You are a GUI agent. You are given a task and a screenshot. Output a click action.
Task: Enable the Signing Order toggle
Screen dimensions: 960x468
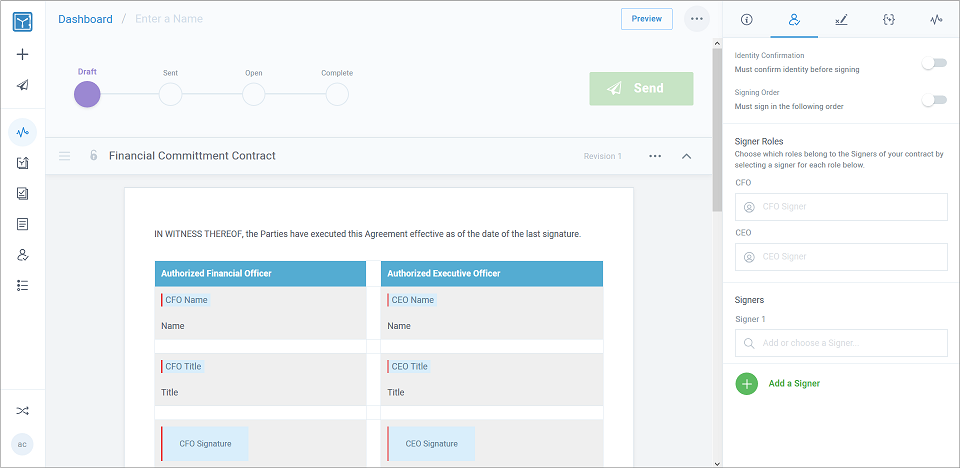coord(934,100)
